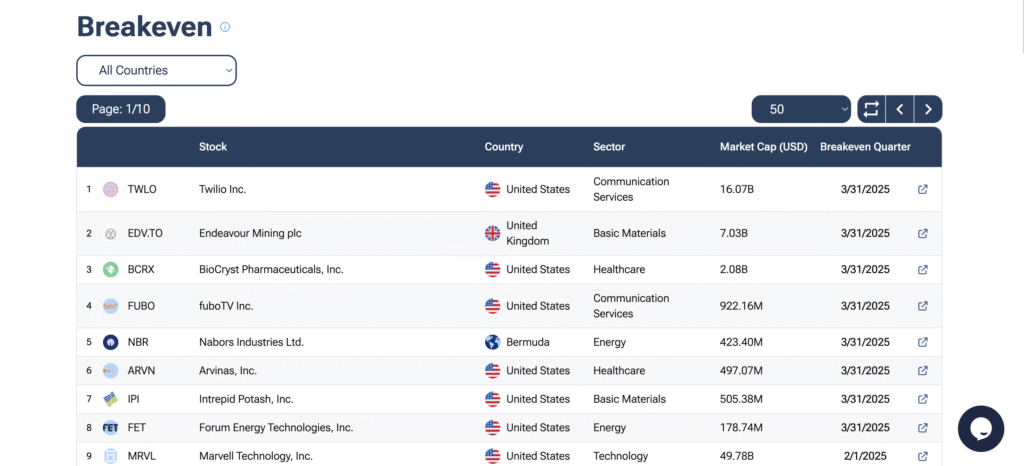Select Twilio Inc. stock name
The height and width of the screenshot is (466, 1024).
[223, 189]
